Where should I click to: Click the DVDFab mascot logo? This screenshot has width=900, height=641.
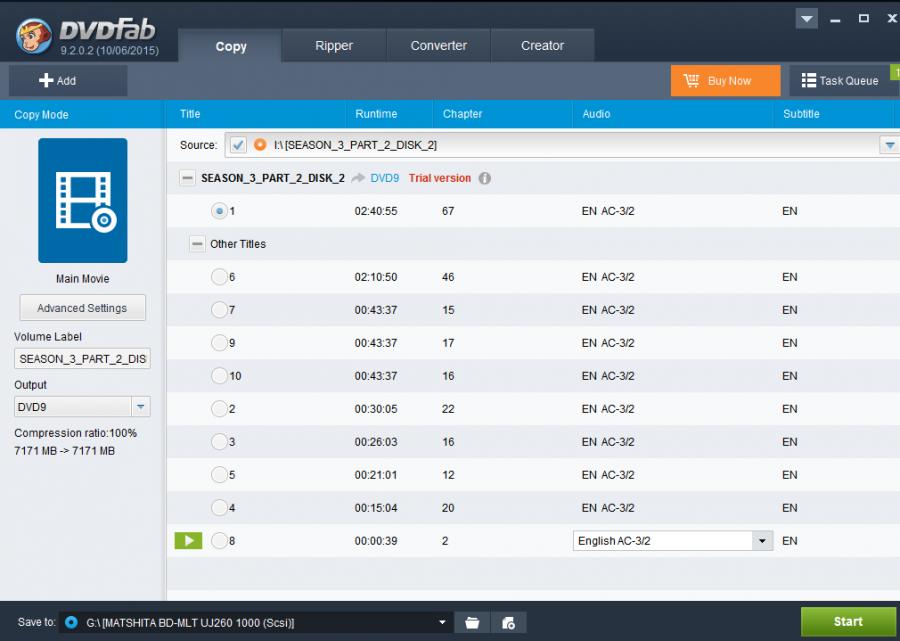pos(33,37)
